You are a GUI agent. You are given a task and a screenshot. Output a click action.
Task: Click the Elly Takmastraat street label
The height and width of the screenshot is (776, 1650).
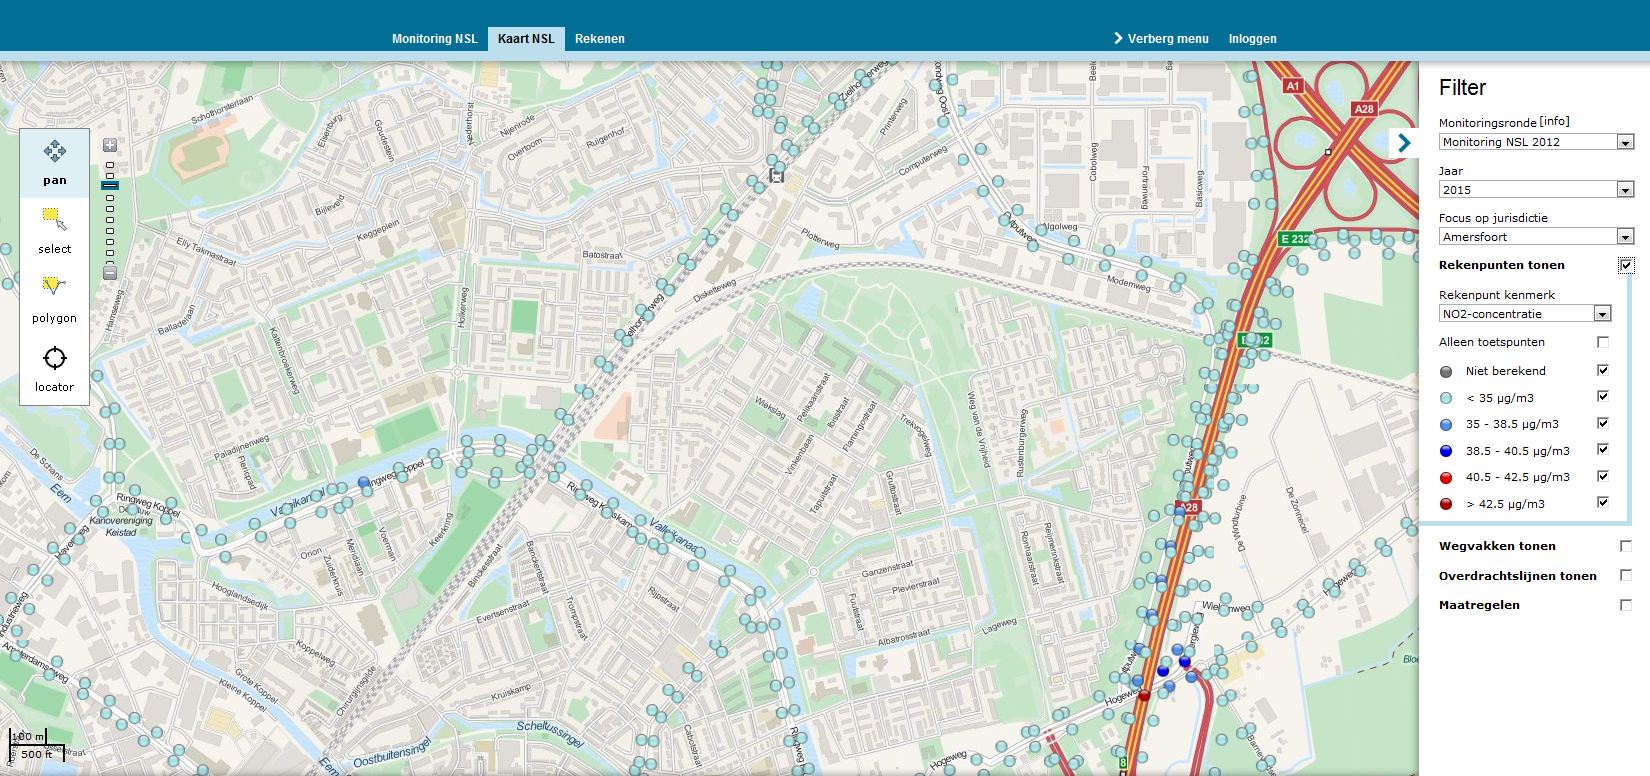[205, 250]
